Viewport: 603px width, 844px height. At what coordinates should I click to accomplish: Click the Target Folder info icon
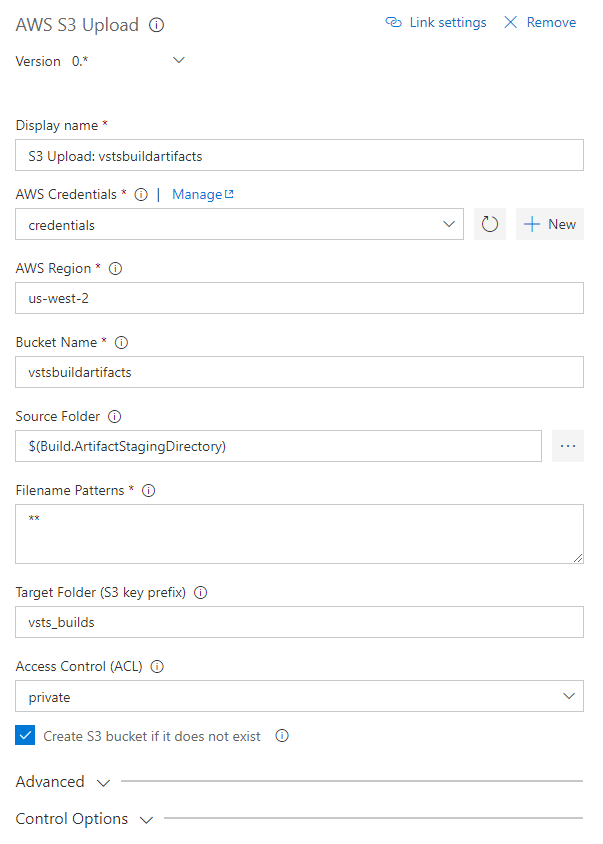click(200, 592)
